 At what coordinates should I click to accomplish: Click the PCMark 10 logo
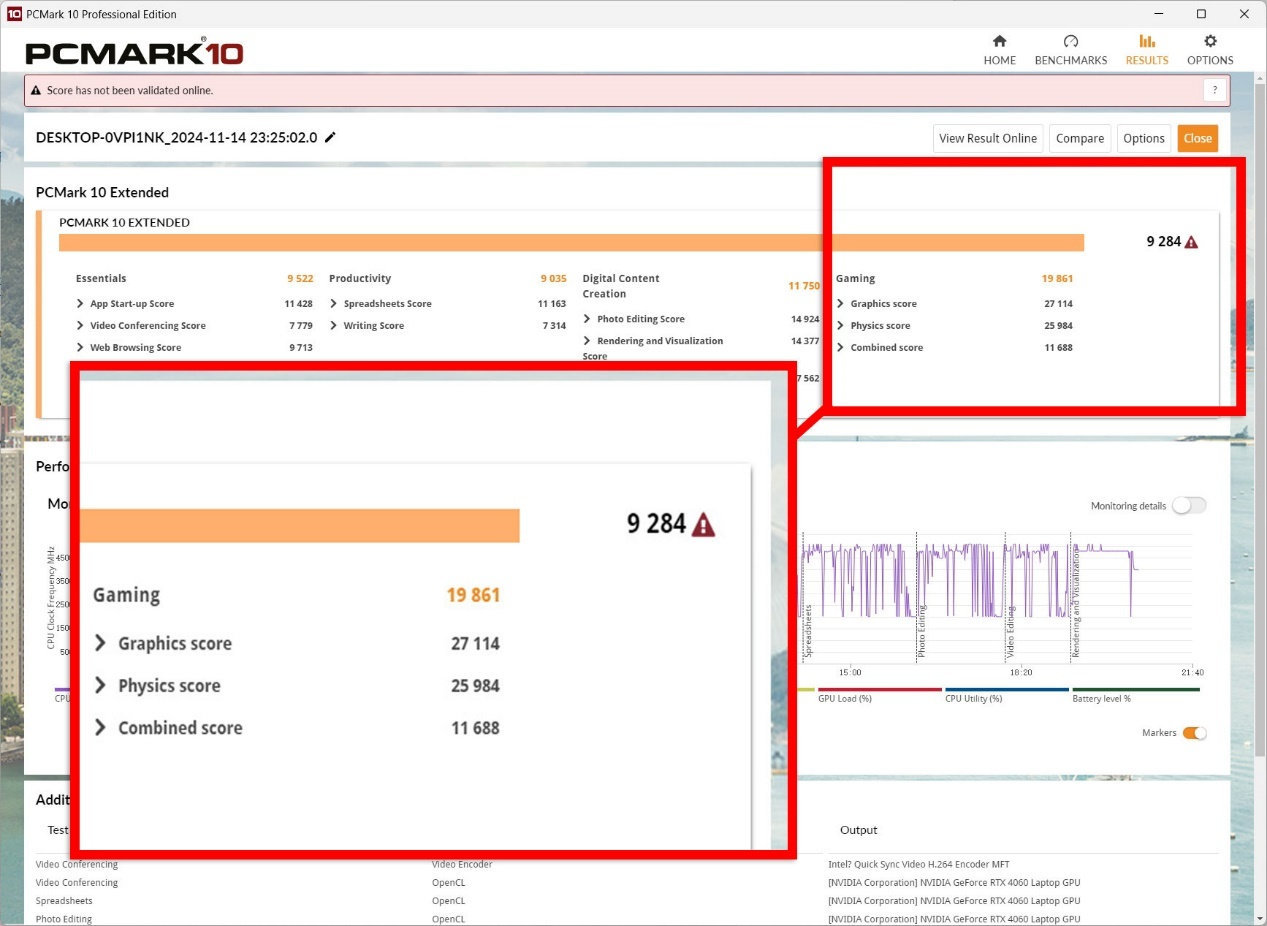(x=134, y=52)
